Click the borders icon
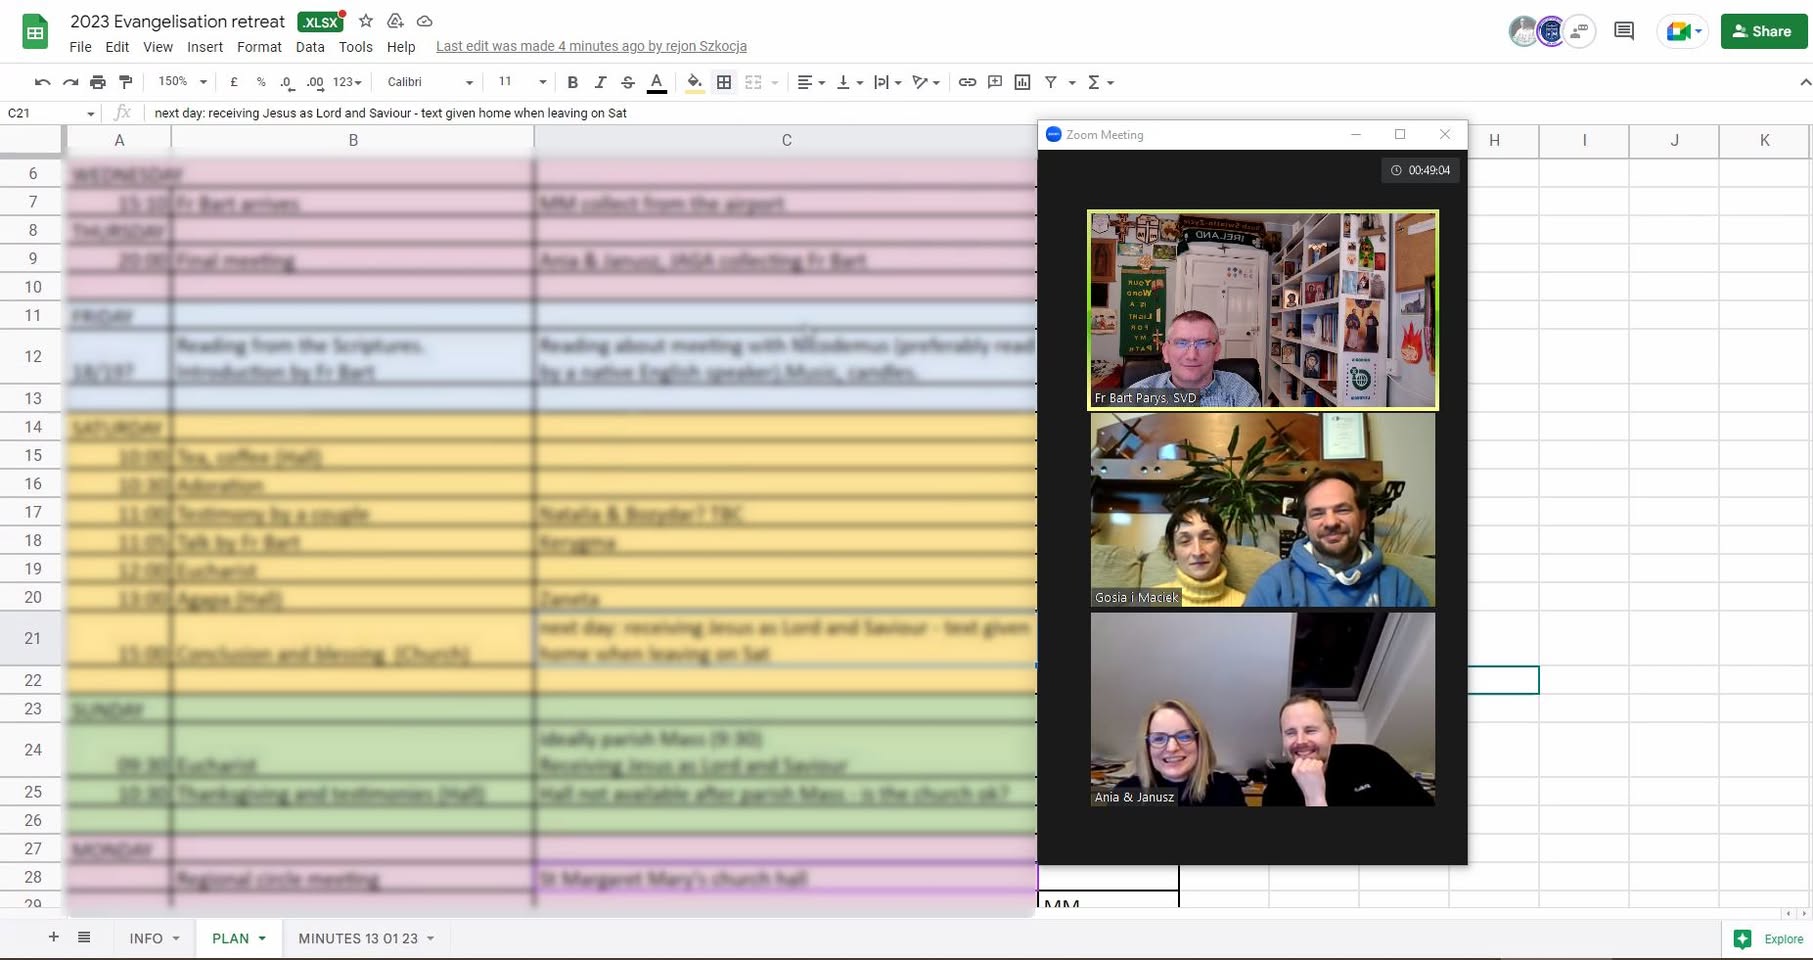The width and height of the screenshot is (1813, 960). pos(724,82)
